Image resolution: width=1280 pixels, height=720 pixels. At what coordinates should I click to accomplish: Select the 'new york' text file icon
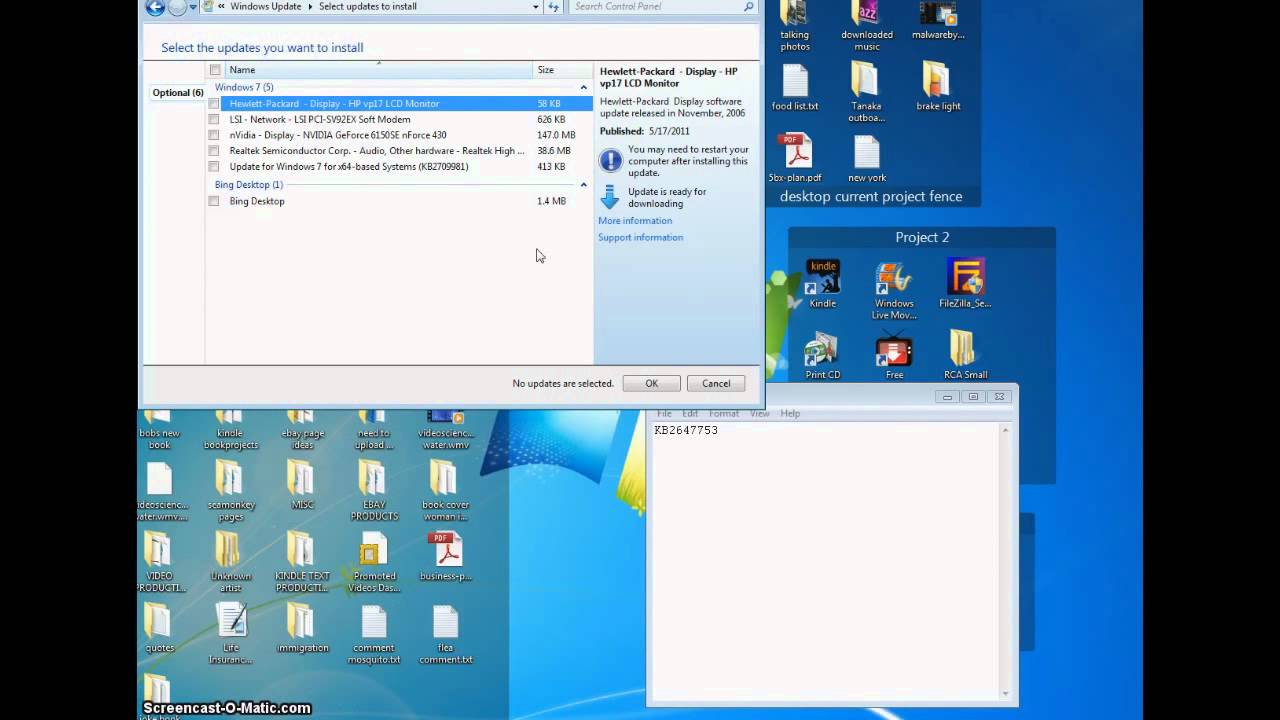click(867, 159)
